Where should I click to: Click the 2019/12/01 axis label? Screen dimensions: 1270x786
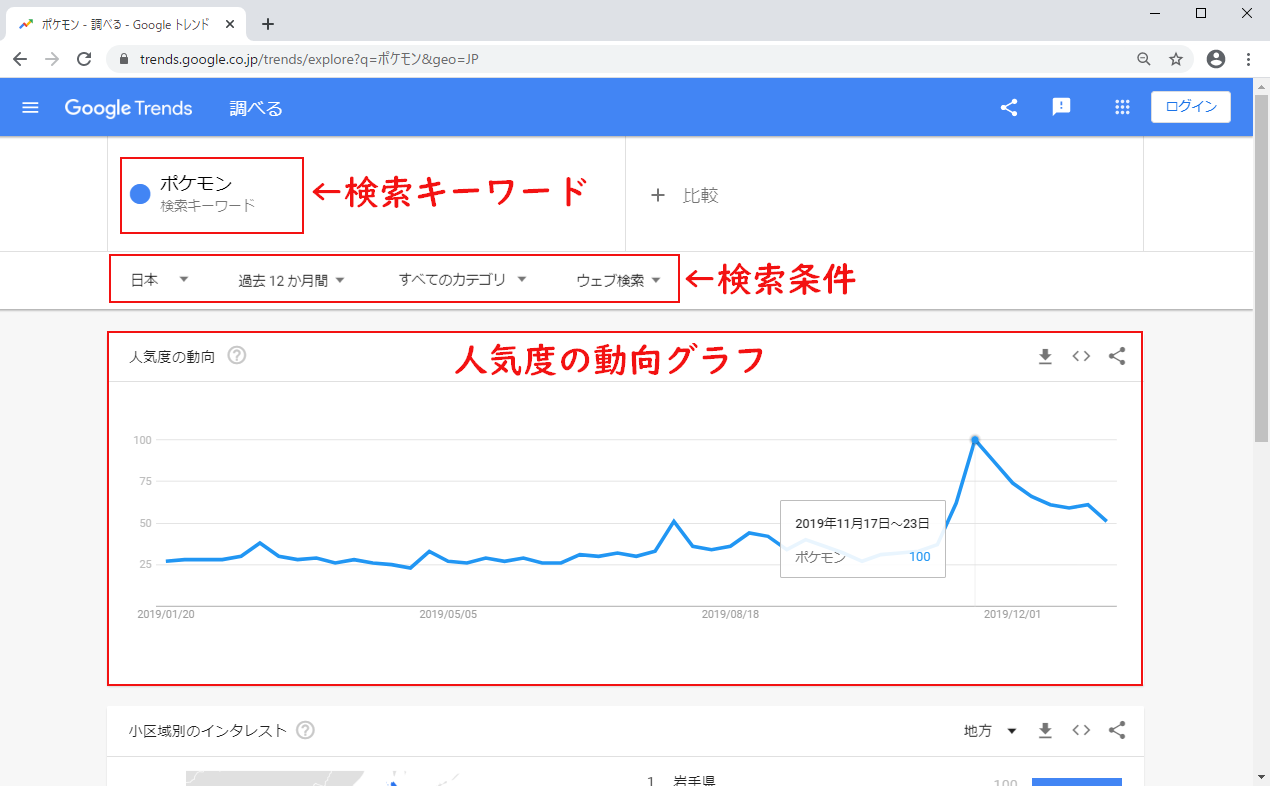point(1012,614)
